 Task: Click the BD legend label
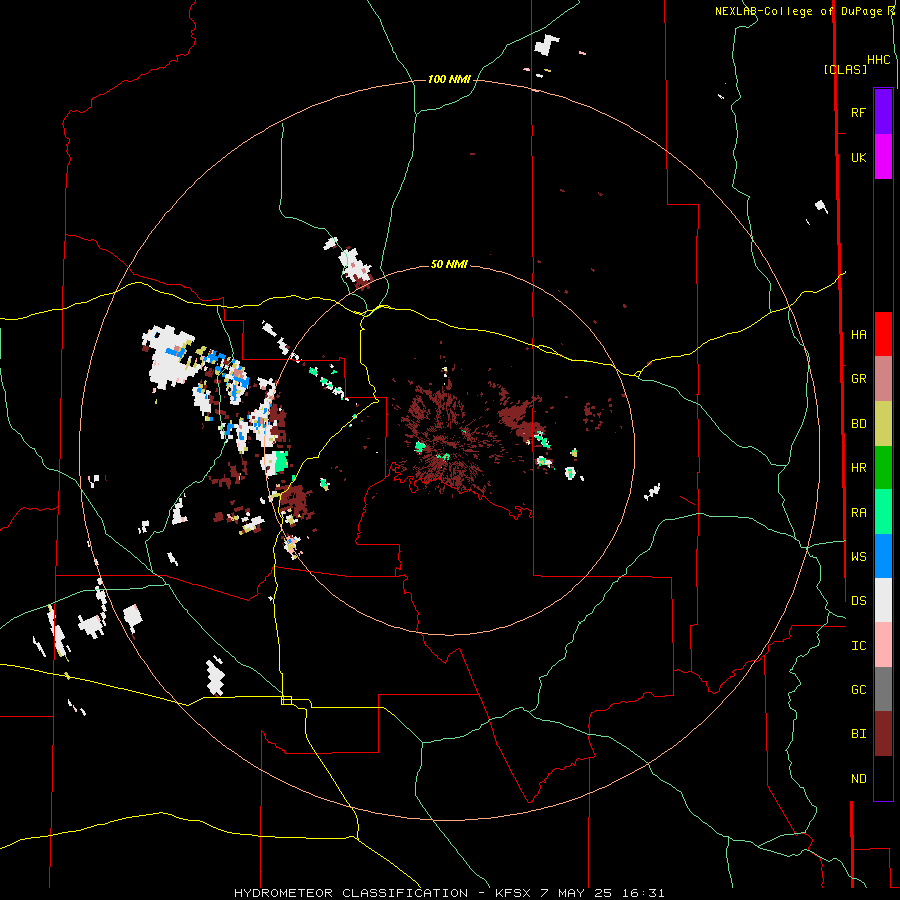click(858, 424)
